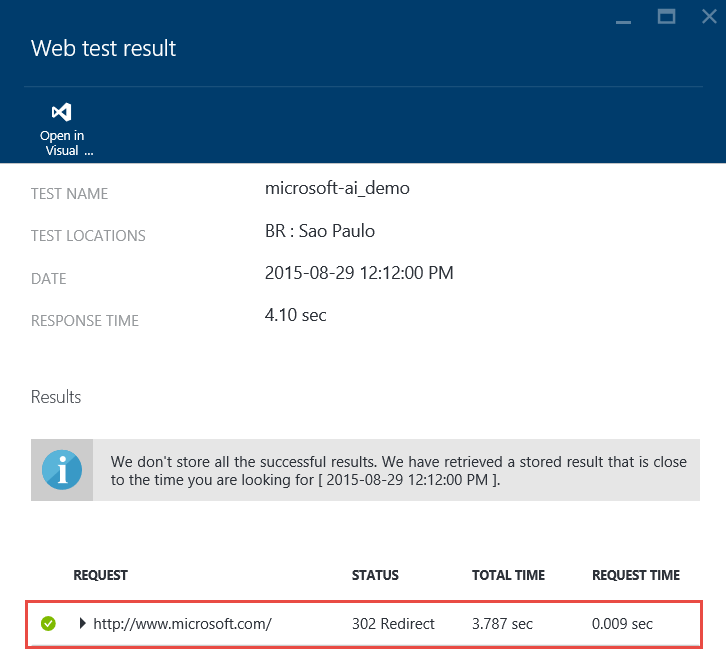Click the REQUEST TIME column header
The width and height of the screenshot is (726, 664).
(636, 575)
